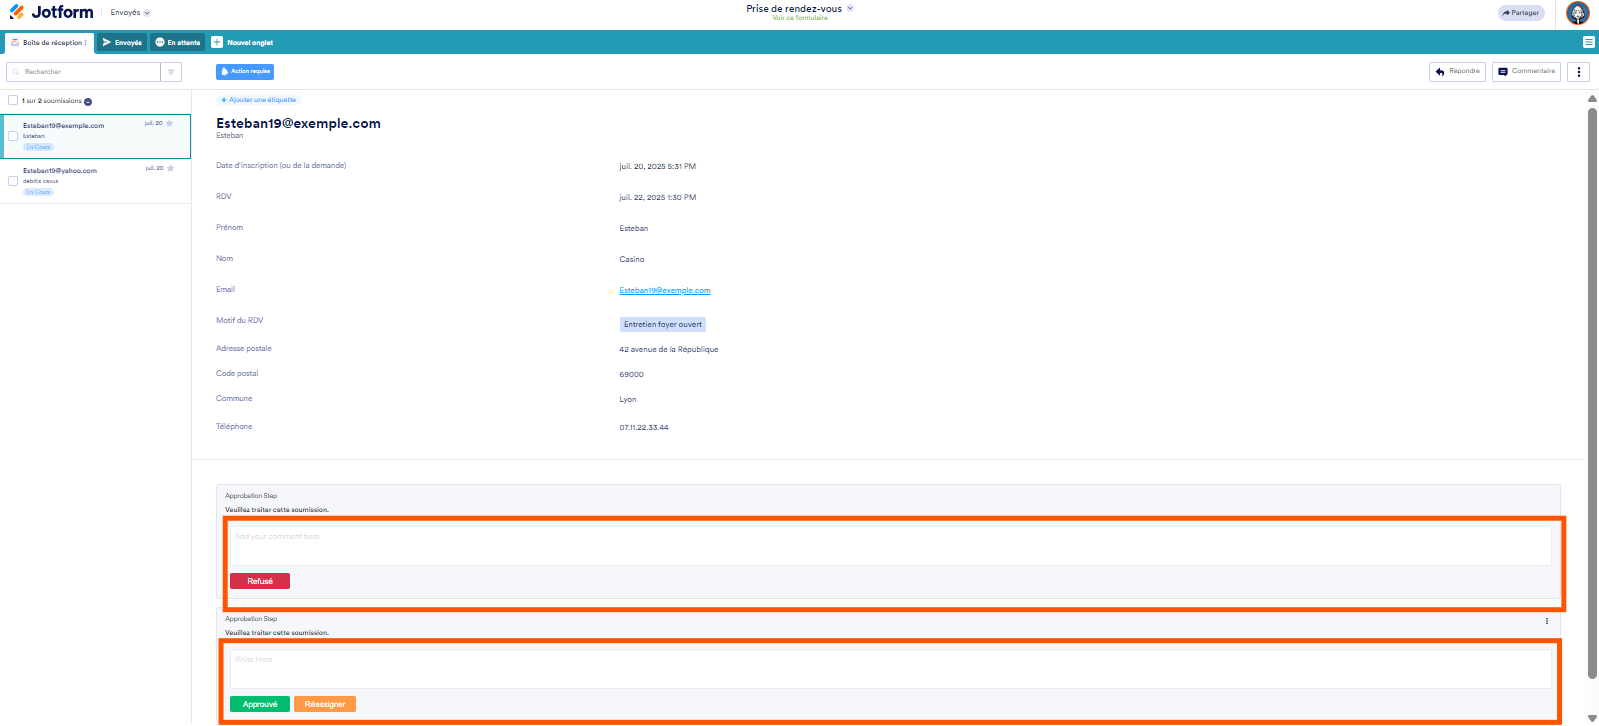Click the date value 'juil. 20, 2025 5:31 PM'
The height and width of the screenshot is (726, 1599).
(x=658, y=167)
